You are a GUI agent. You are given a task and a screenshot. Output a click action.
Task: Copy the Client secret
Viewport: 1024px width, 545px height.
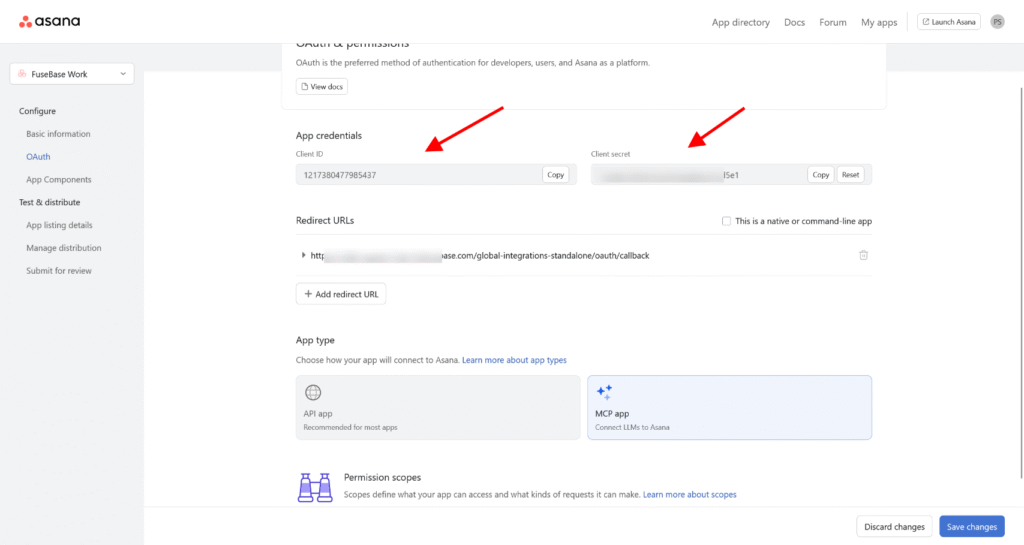click(x=820, y=175)
